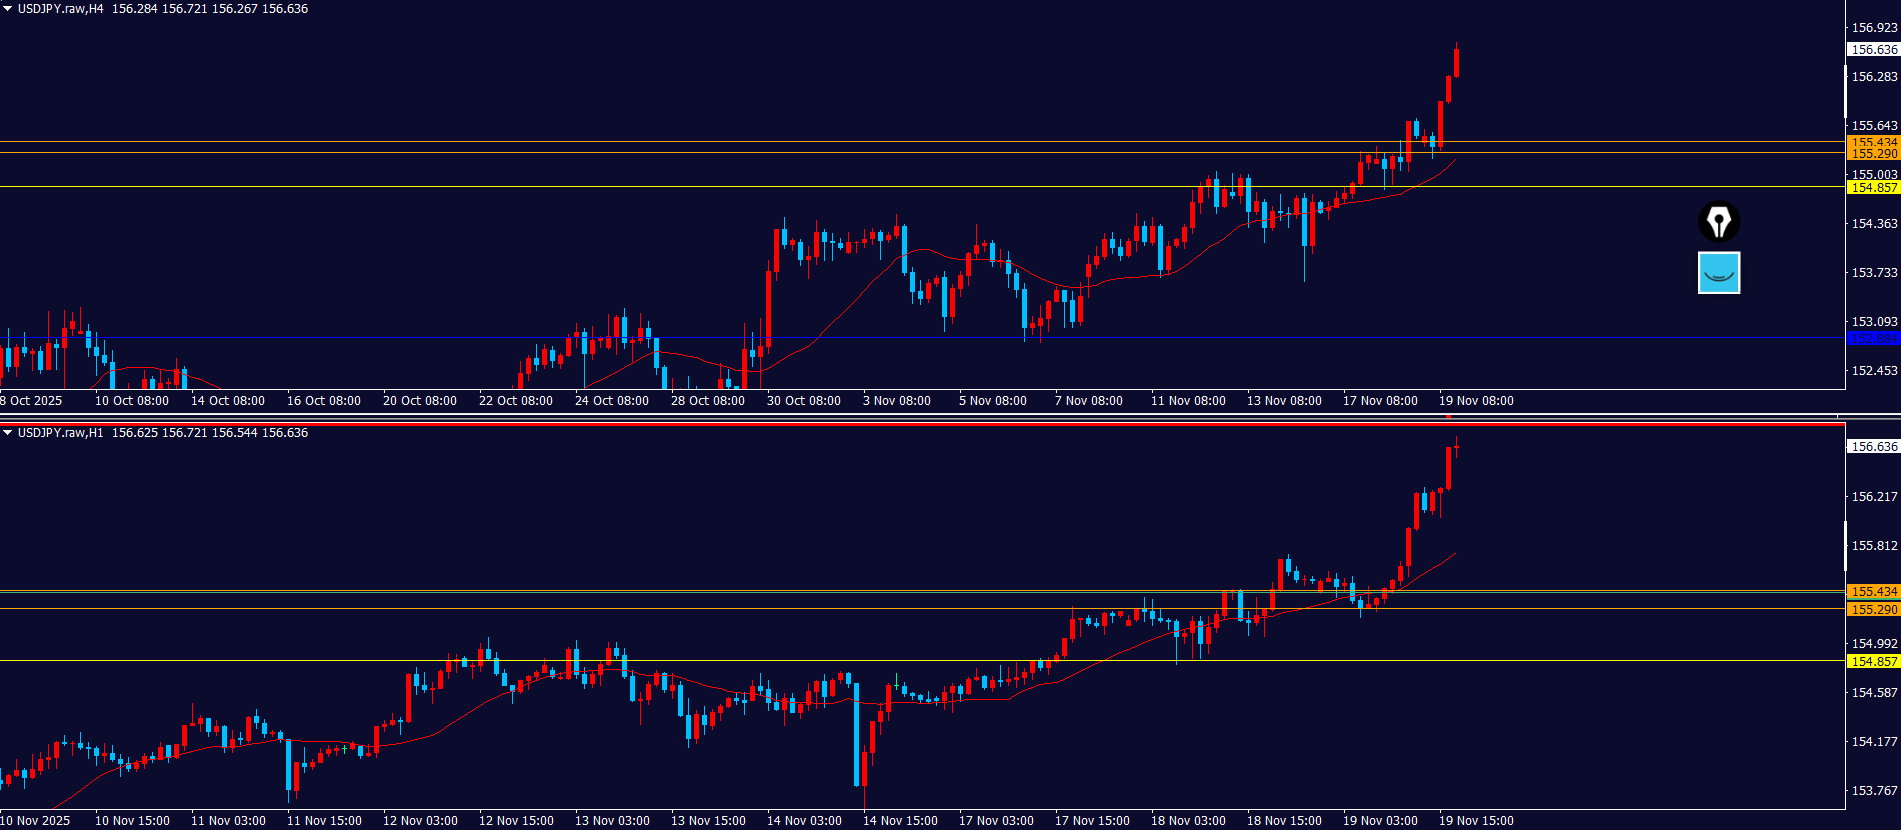The width and height of the screenshot is (1901, 830).
Task: Click the current price 156.636 tag in H1 chart
Action: coord(1873,447)
